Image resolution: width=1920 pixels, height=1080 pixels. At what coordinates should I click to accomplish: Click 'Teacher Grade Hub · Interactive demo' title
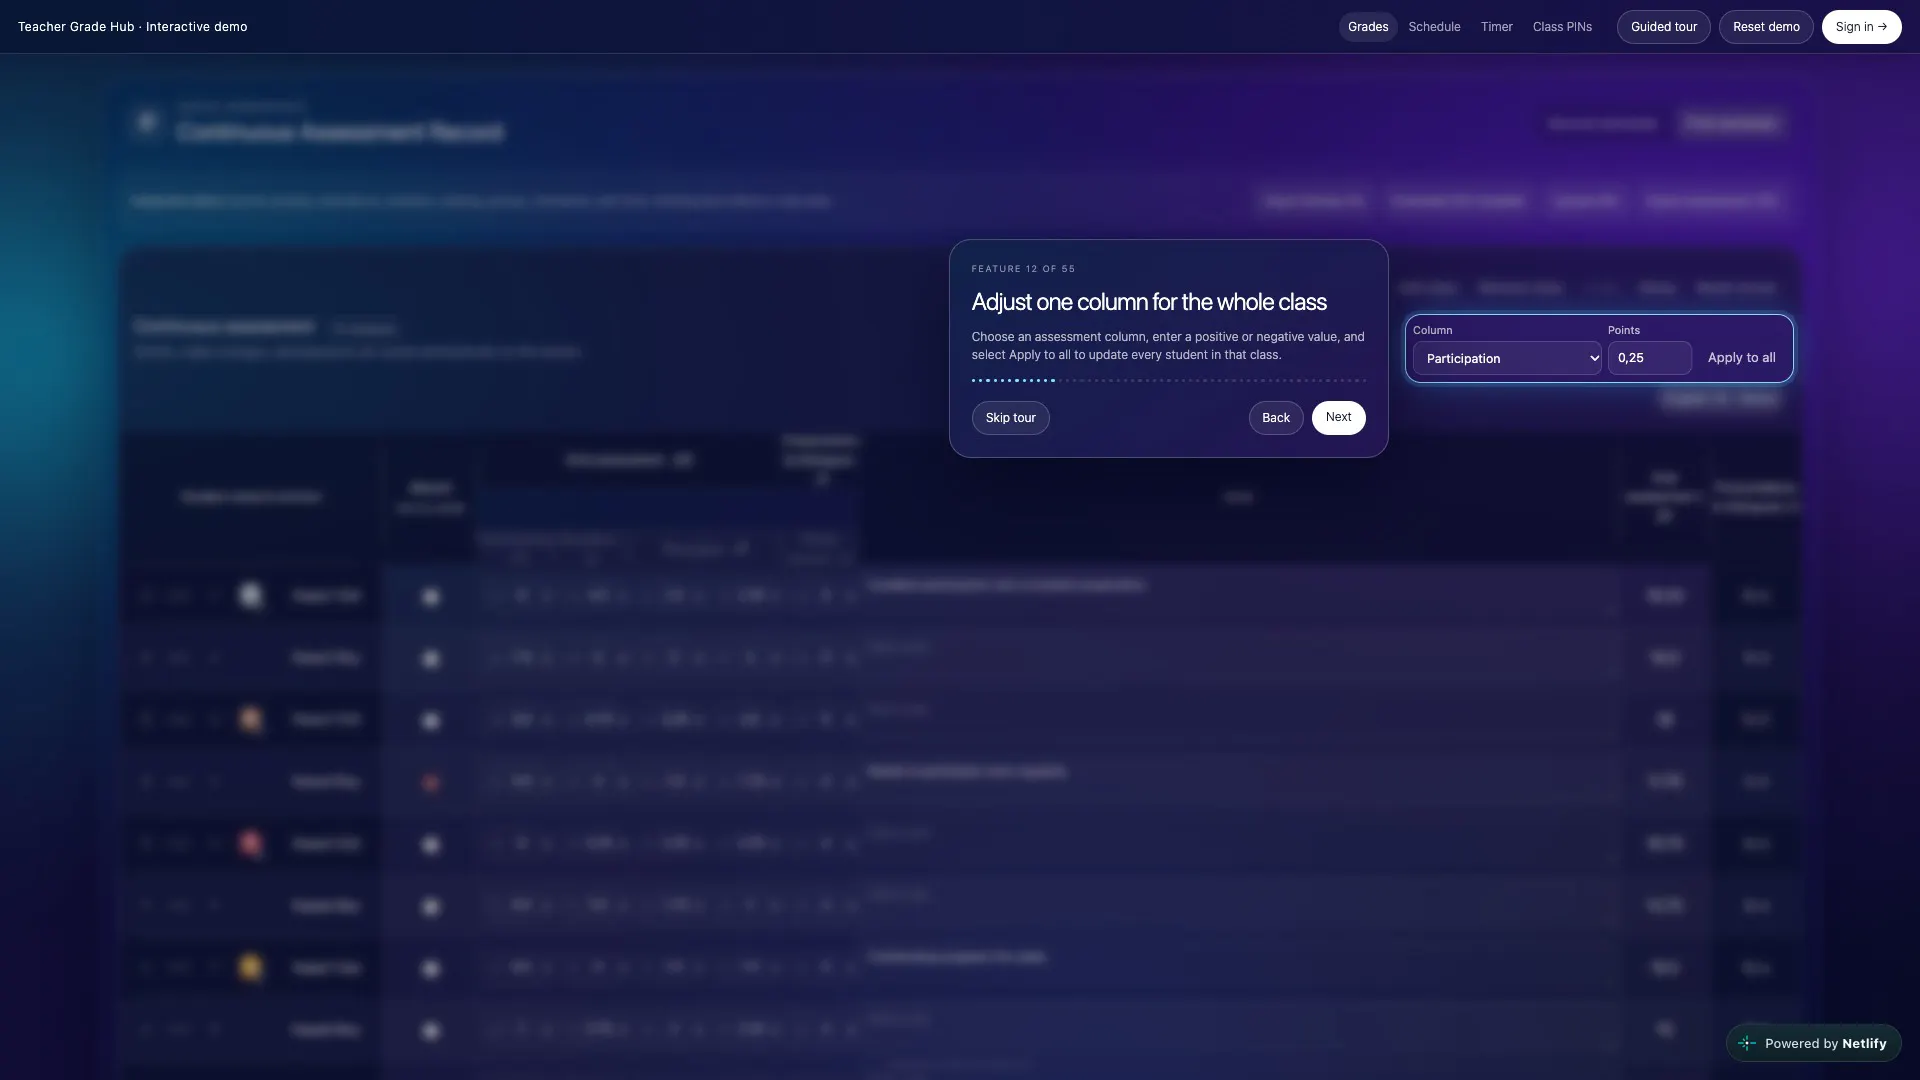132,27
